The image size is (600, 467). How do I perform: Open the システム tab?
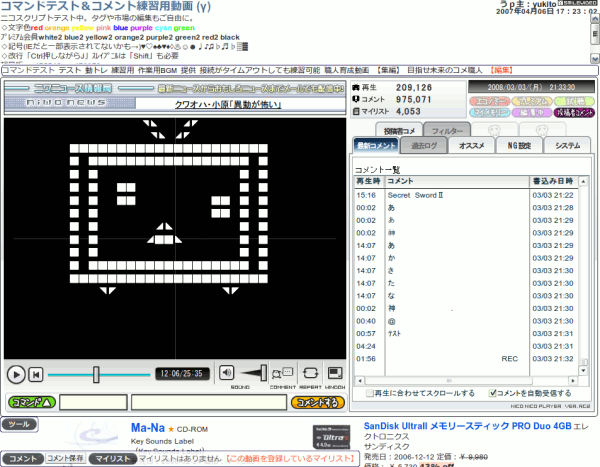pyautogui.click(x=567, y=146)
